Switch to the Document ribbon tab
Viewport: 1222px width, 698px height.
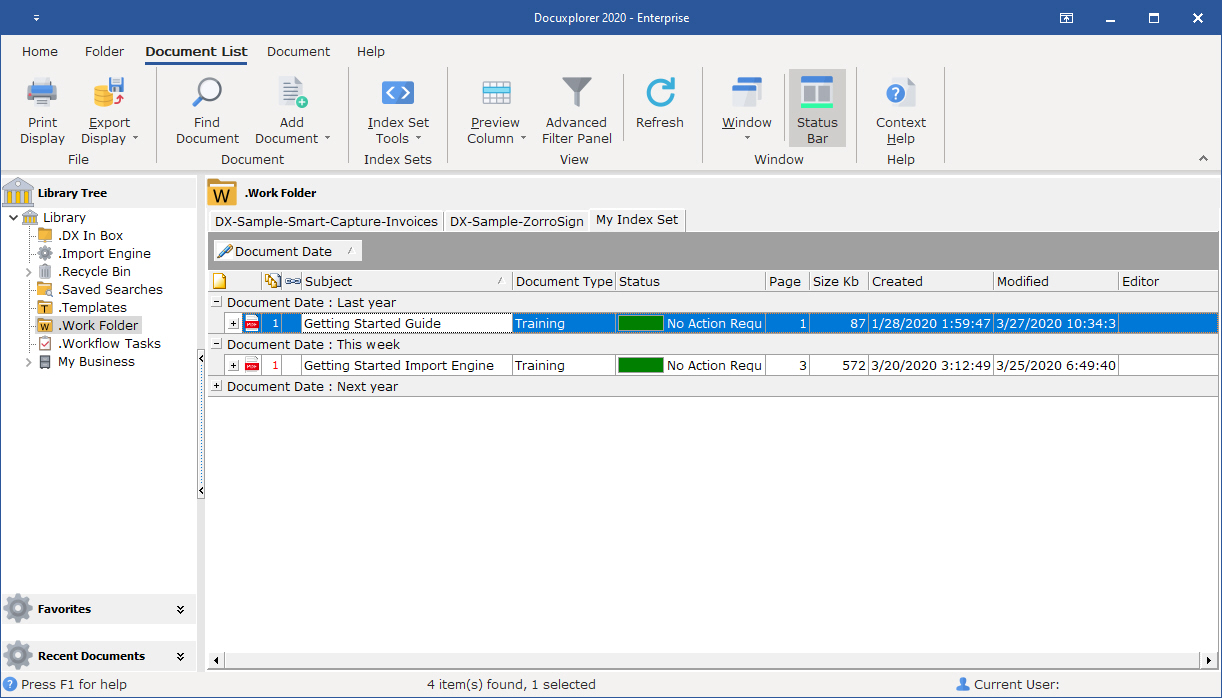pyautogui.click(x=298, y=51)
